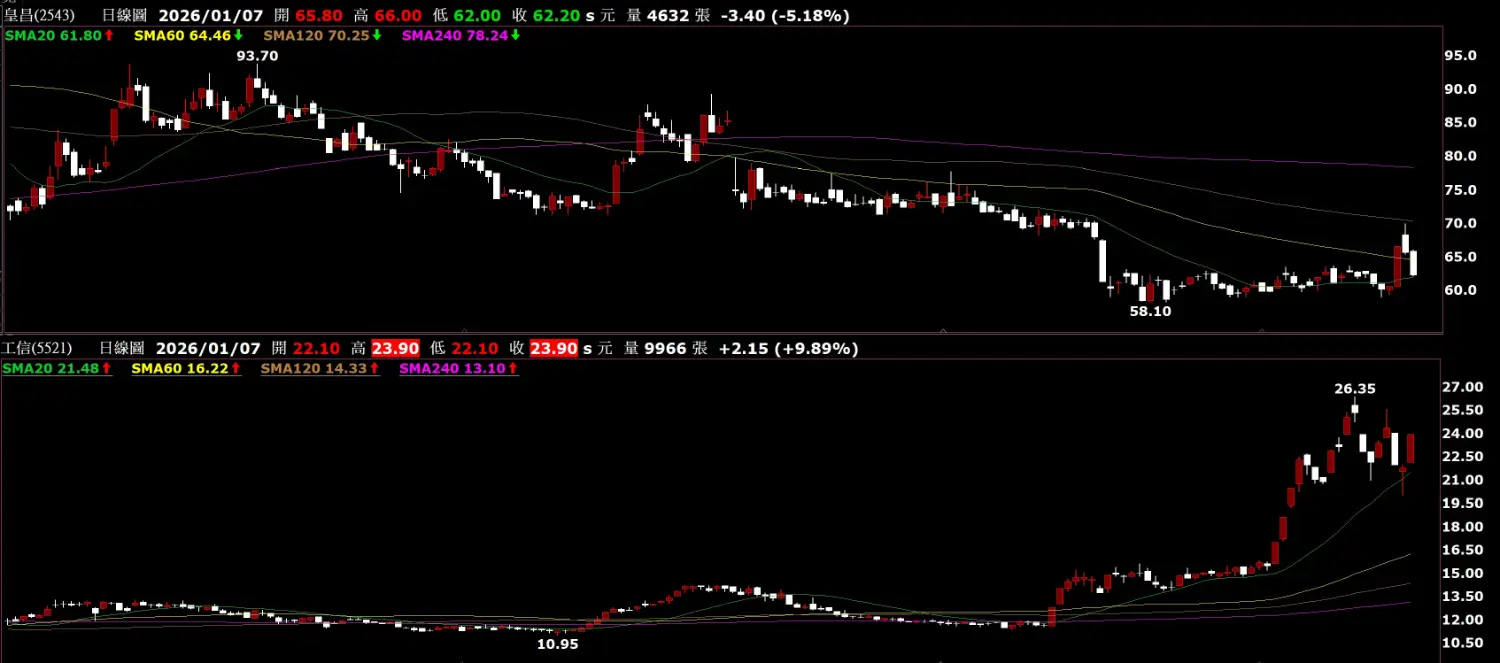Open the 日線圖 period selector for 皇昌
Screen dimensions: 1500x663
click(x=125, y=16)
